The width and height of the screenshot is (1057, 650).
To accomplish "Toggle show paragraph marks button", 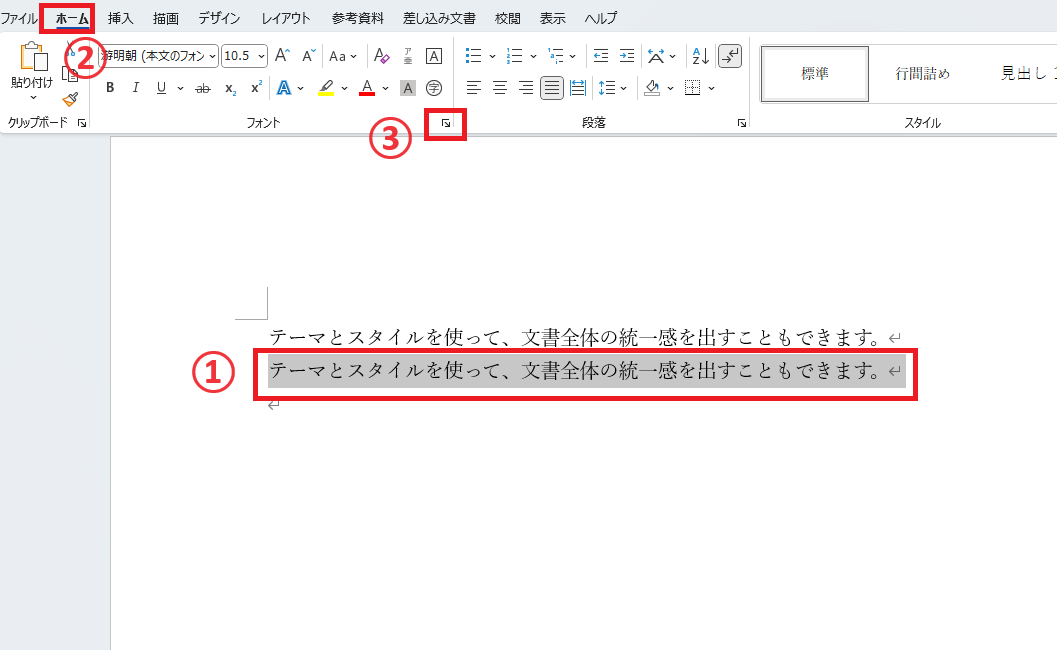I will pyautogui.click(x=730, y=55).
